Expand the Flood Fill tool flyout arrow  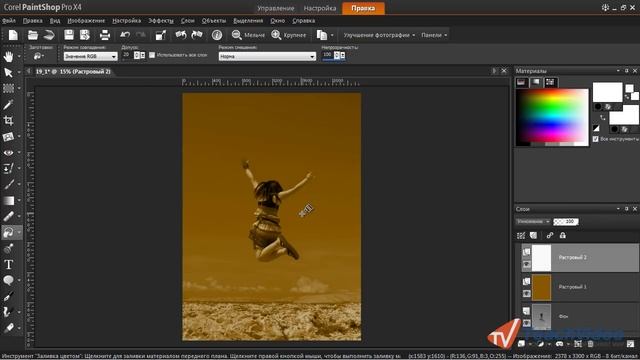coord(19,233)
